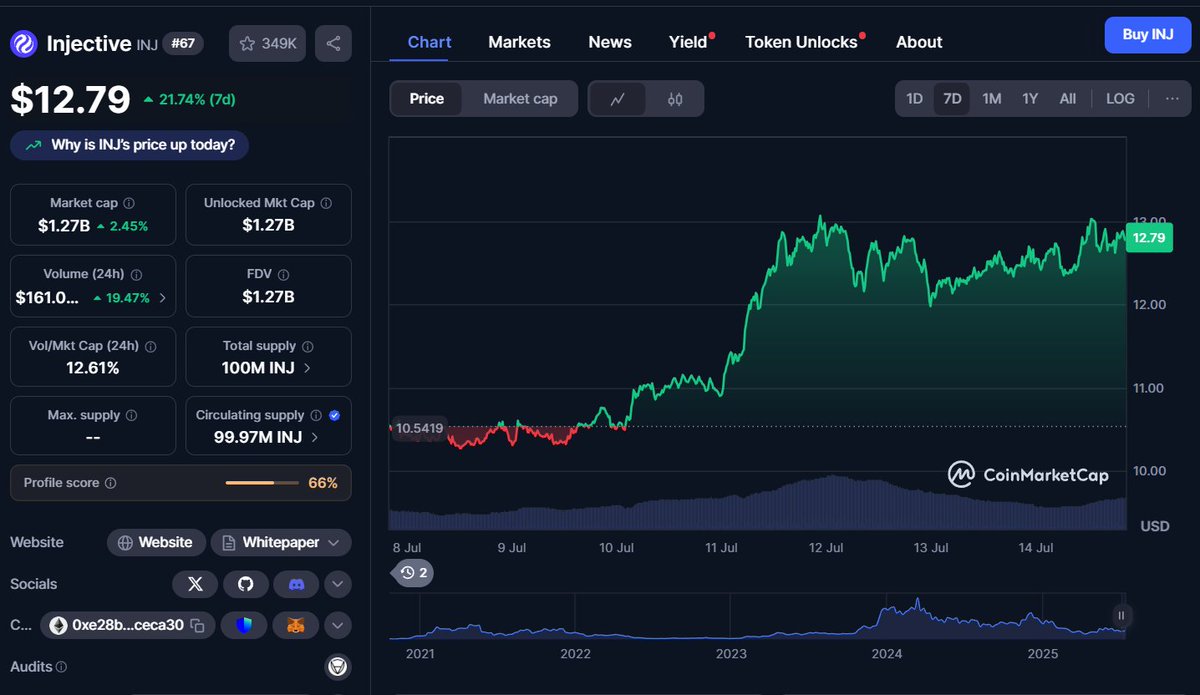Click the range selector pause handle
The height and width of the screenshot is (695, 1200).
pos(1121,616)
